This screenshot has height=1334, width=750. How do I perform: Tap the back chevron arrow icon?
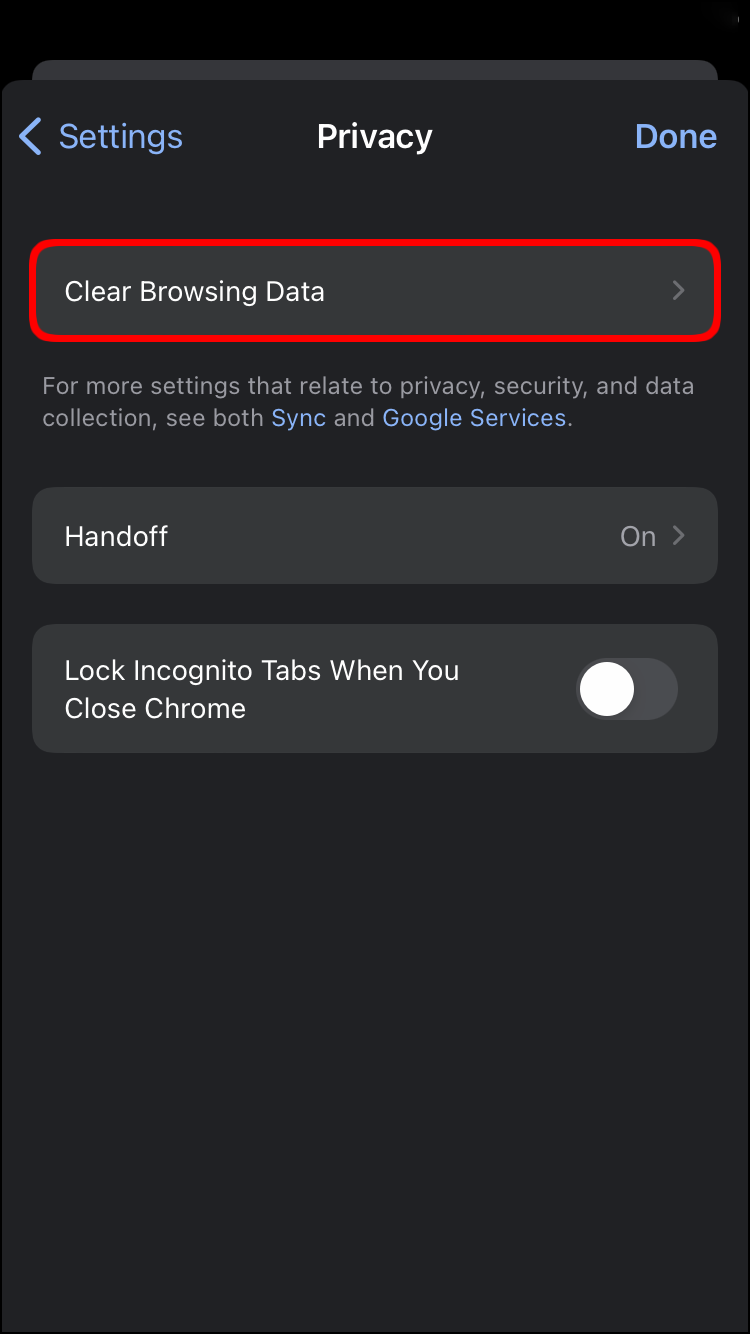point(31,136)
